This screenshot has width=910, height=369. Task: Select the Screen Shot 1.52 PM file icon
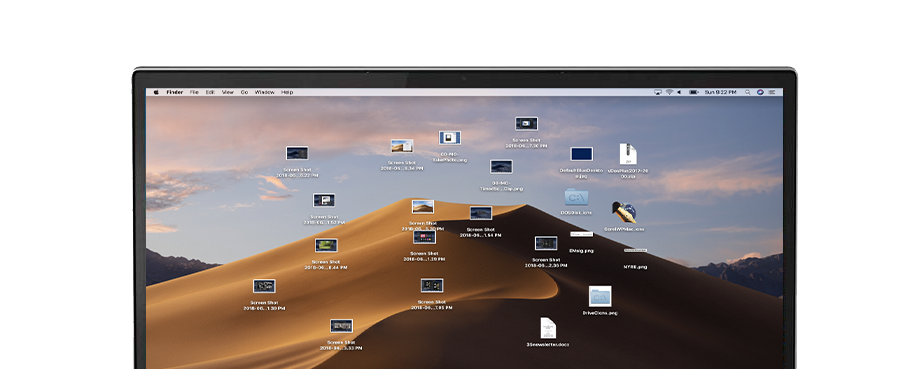click(x=324, y=200)
